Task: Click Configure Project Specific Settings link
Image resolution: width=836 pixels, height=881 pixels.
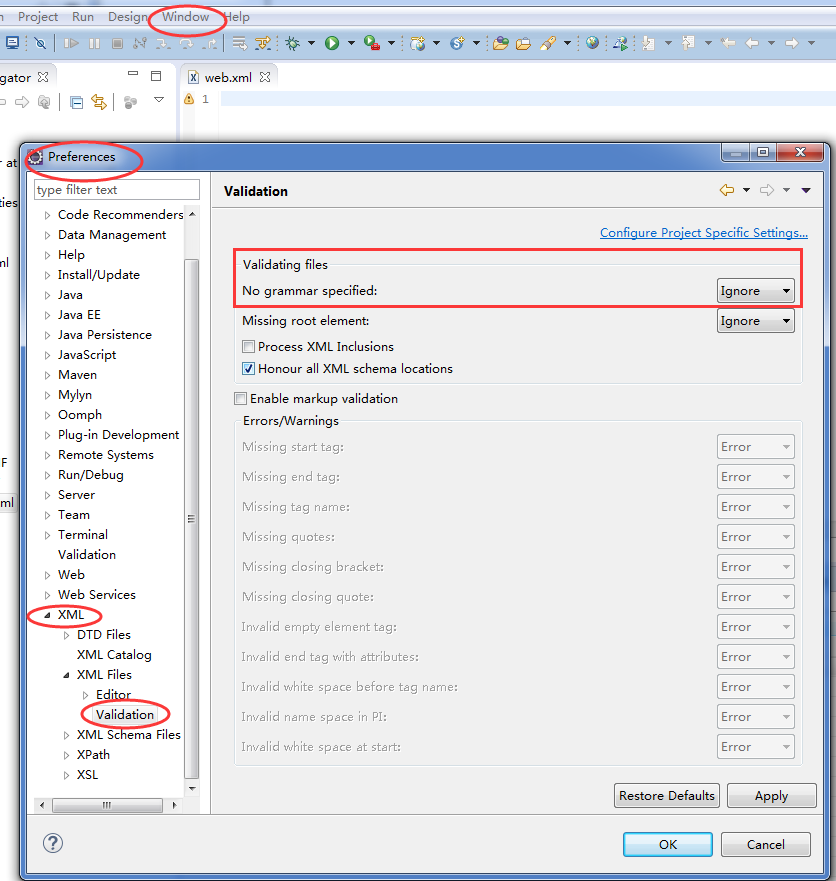Action: click(x=703, y=233)
